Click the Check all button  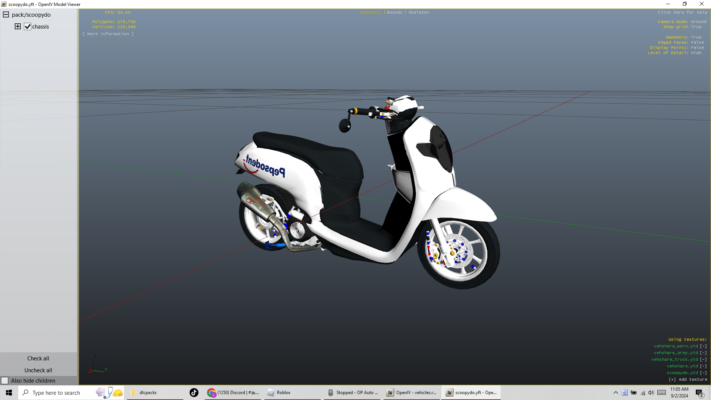point(38,358)
